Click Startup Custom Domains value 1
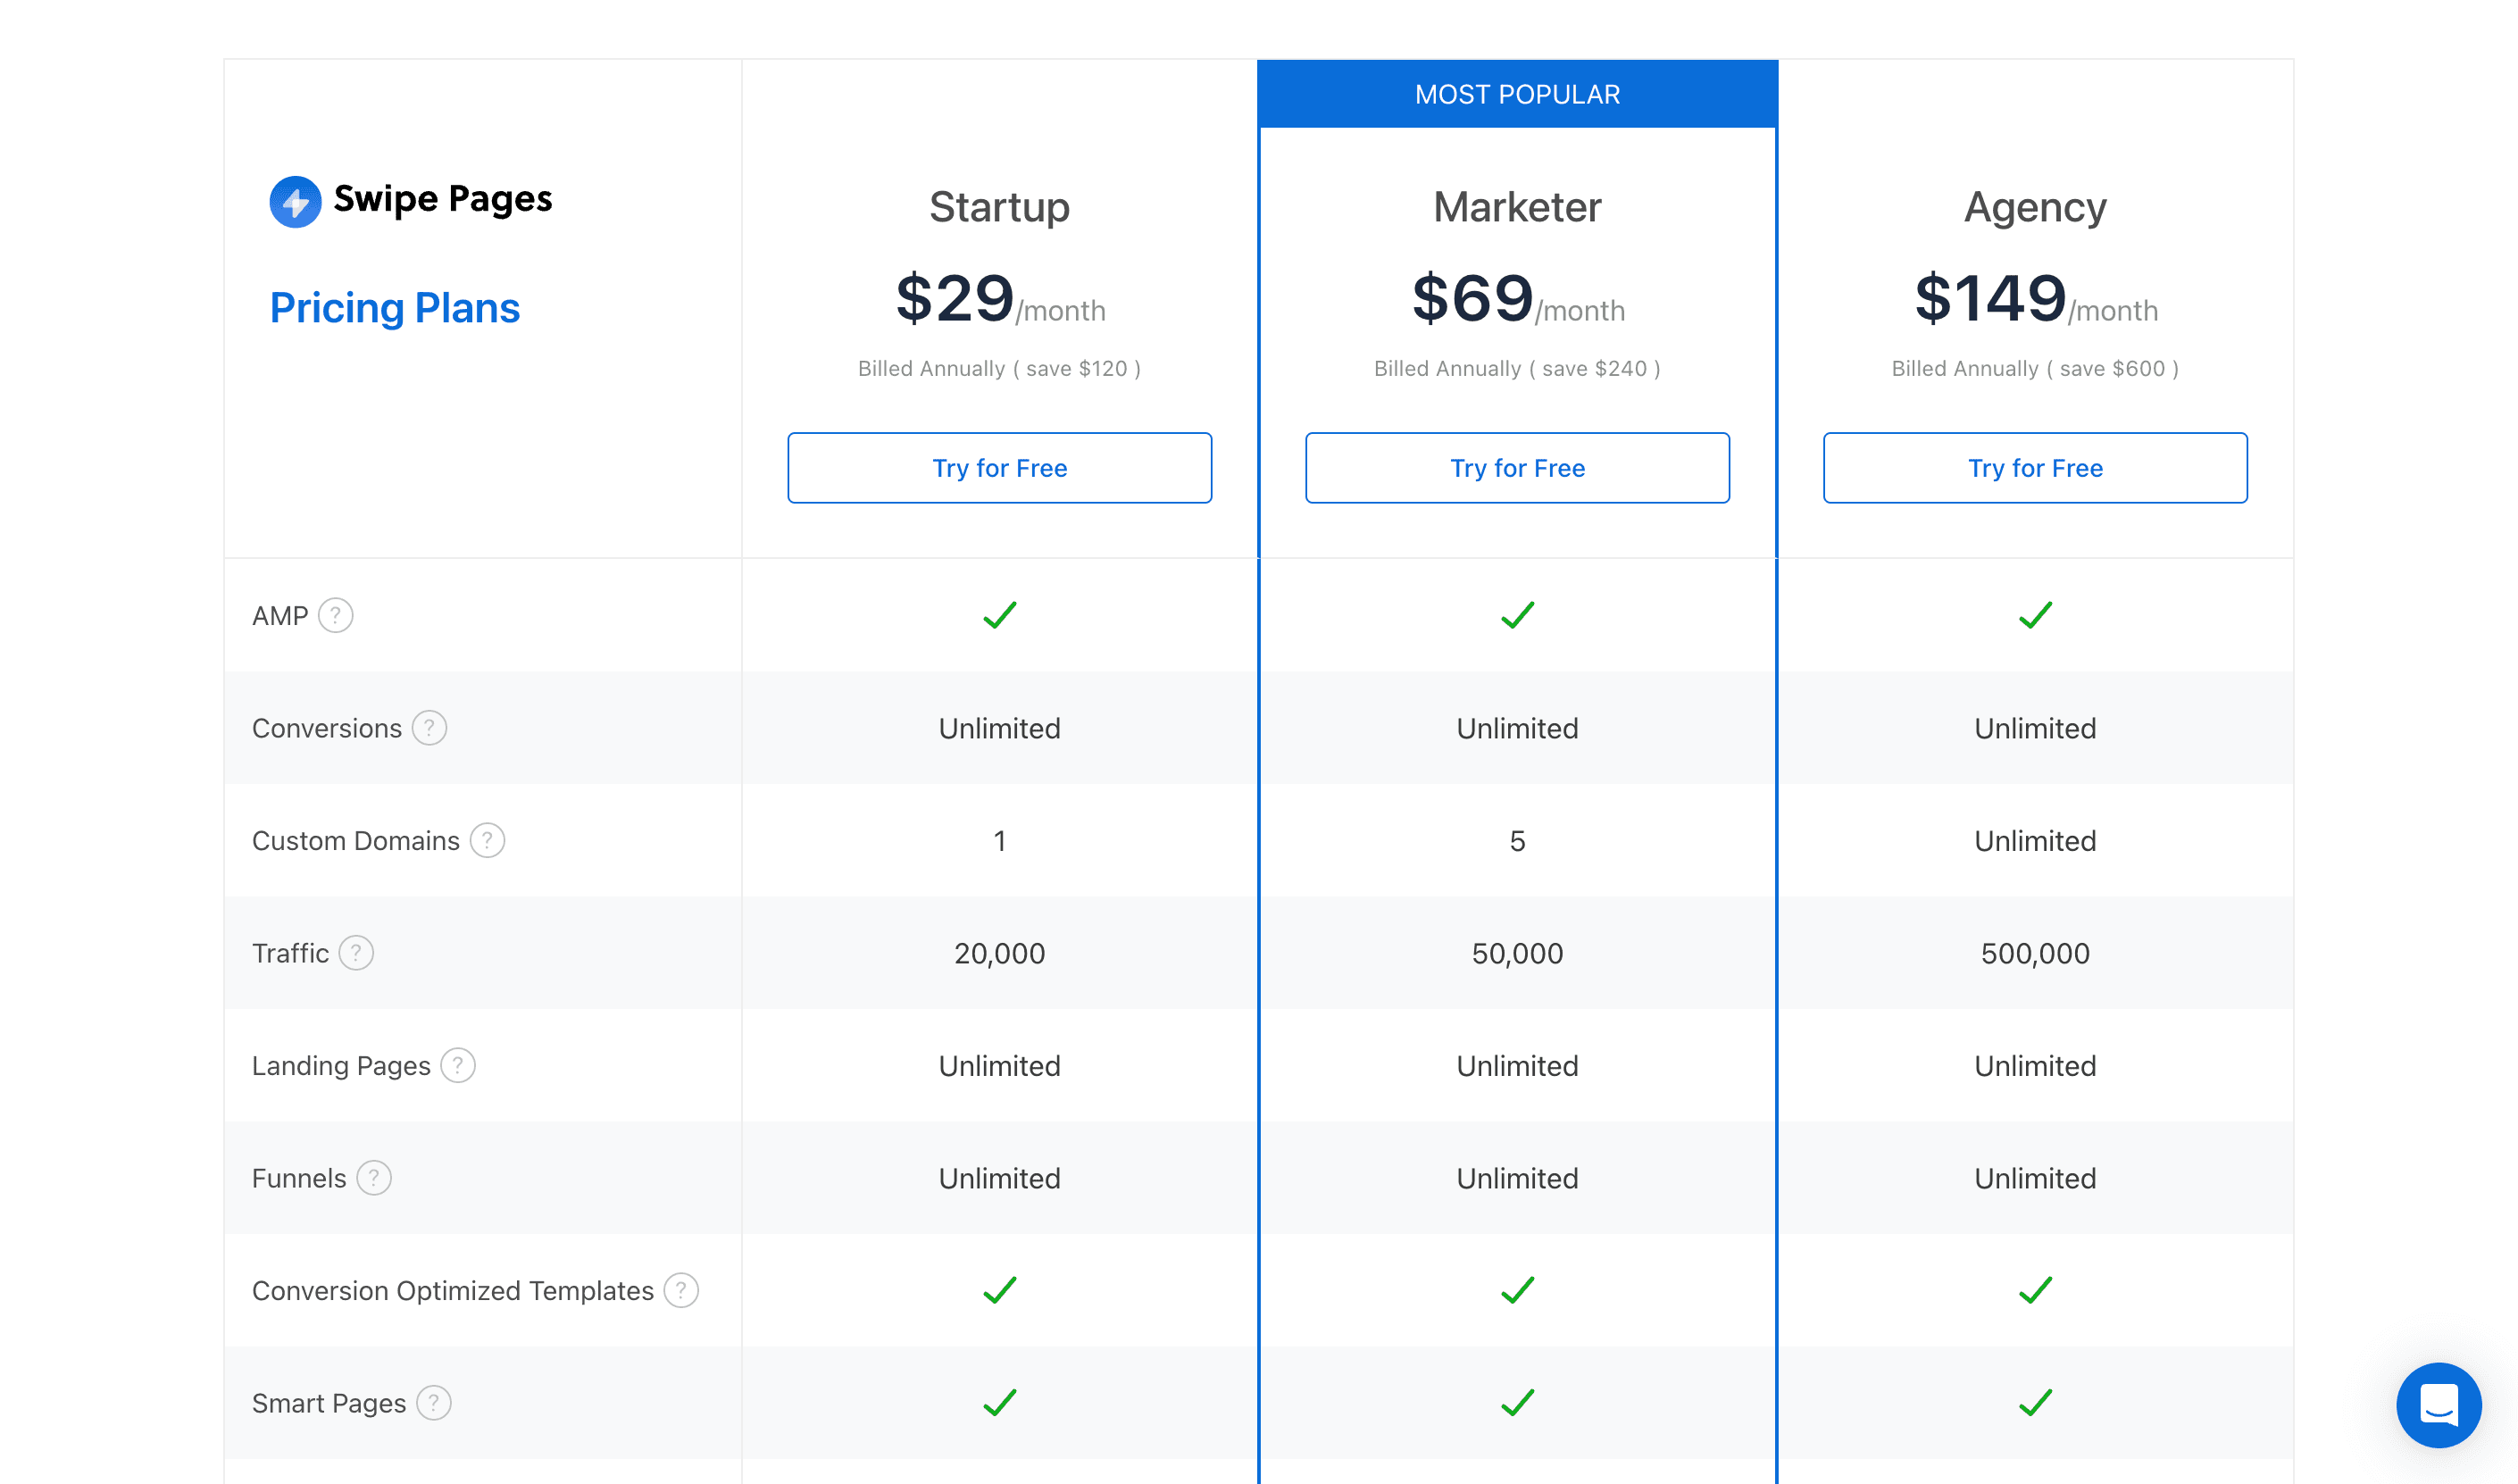Viewport: 2518px width, 1484px height. [x=1000, y=841]
